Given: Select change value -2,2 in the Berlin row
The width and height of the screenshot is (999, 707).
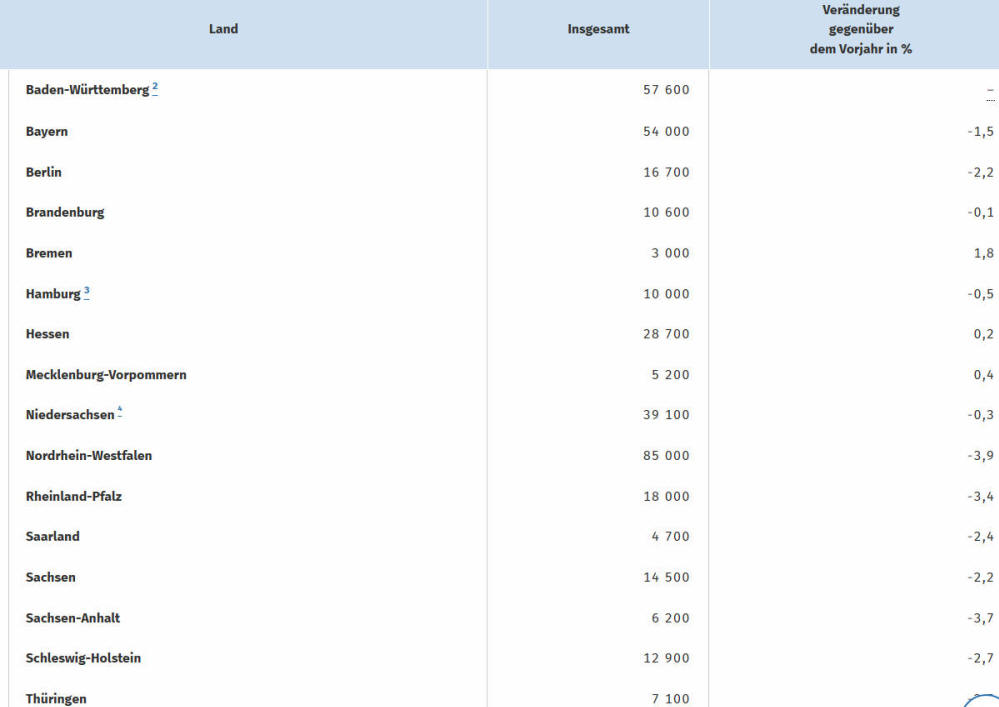Looking at the screenshot, I should click(980, 172).
